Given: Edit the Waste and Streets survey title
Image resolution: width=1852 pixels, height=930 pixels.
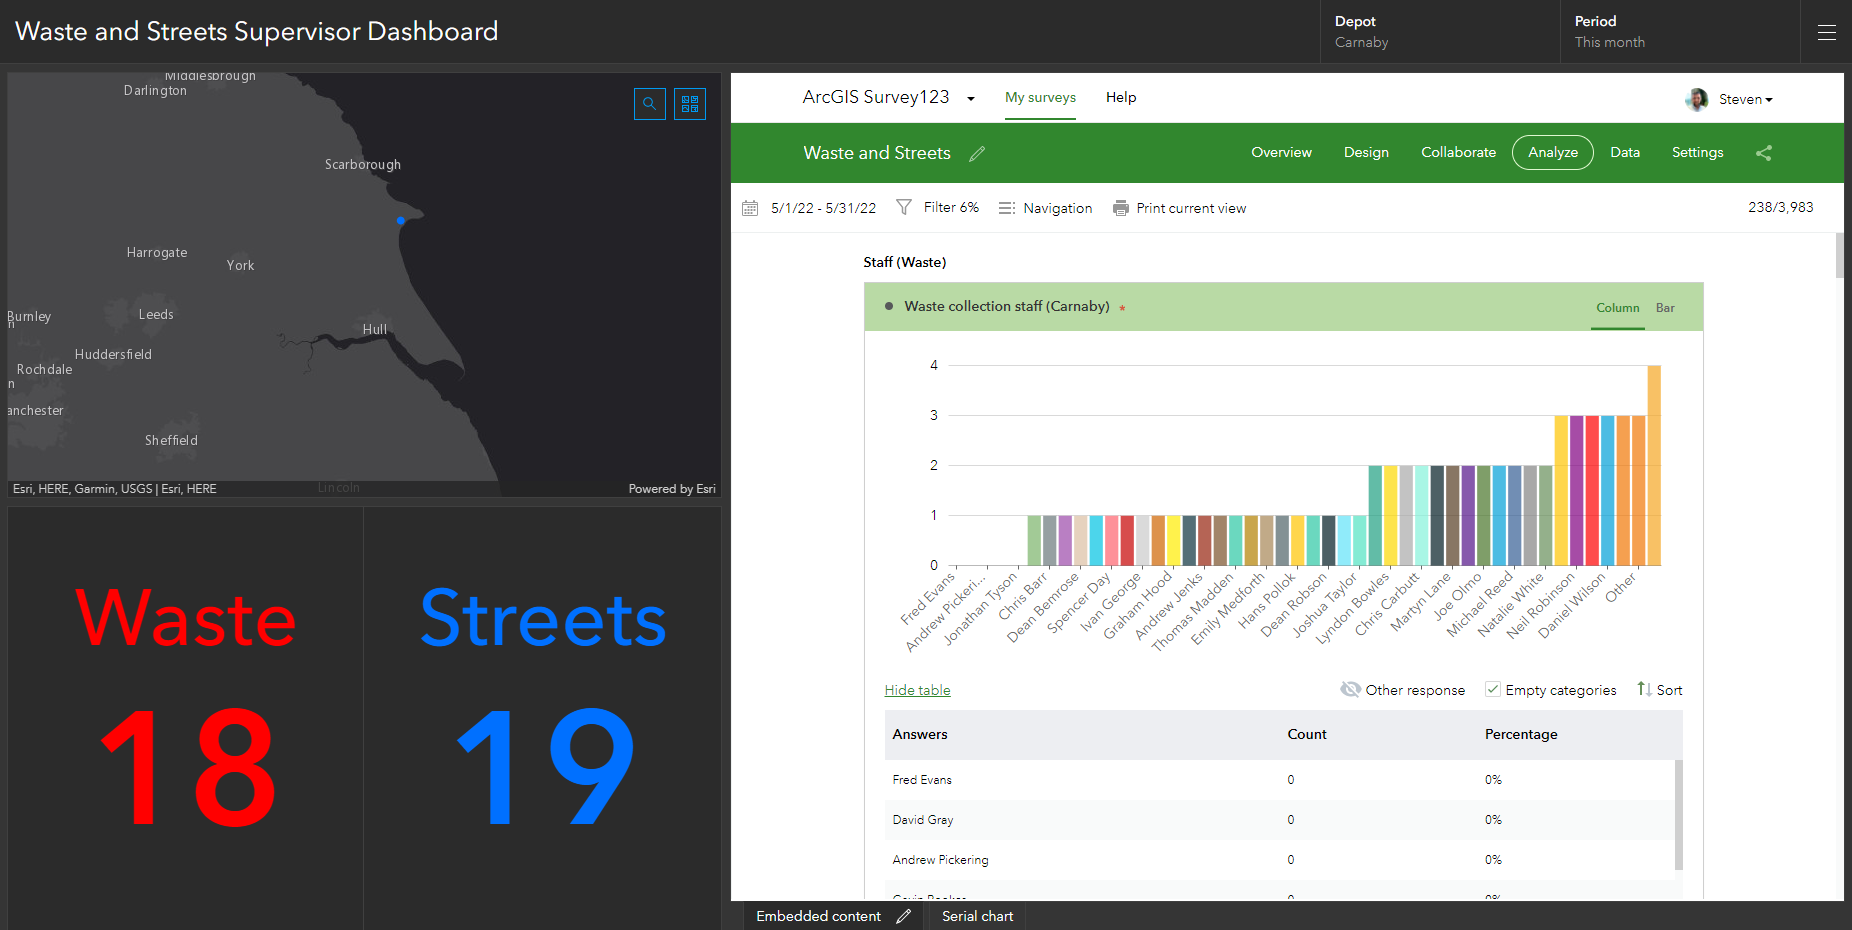Looking at the screenshot, I should pos(977,153).
